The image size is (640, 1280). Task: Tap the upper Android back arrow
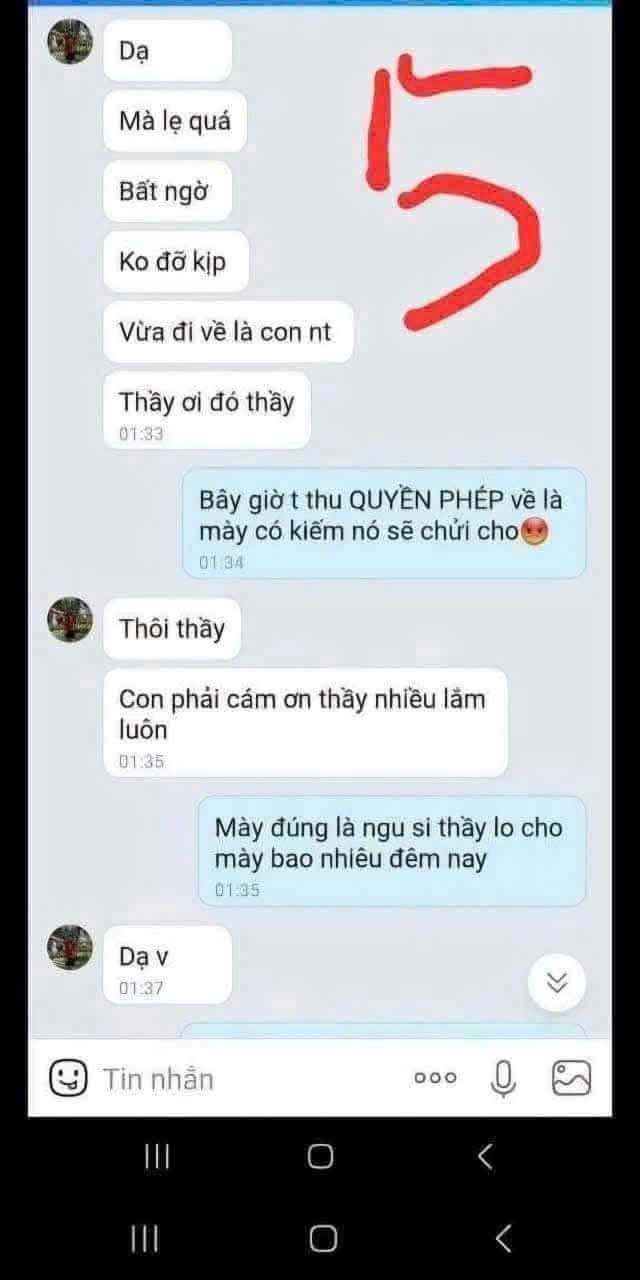pos(486,1157)
